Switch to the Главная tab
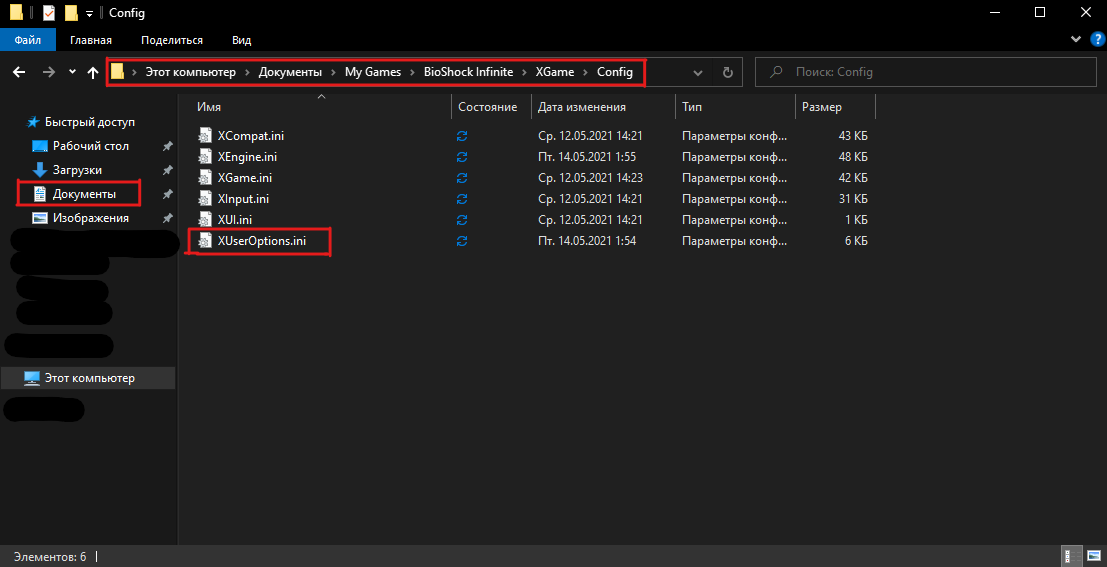The image size is (1107, 567). pos(90,40)
